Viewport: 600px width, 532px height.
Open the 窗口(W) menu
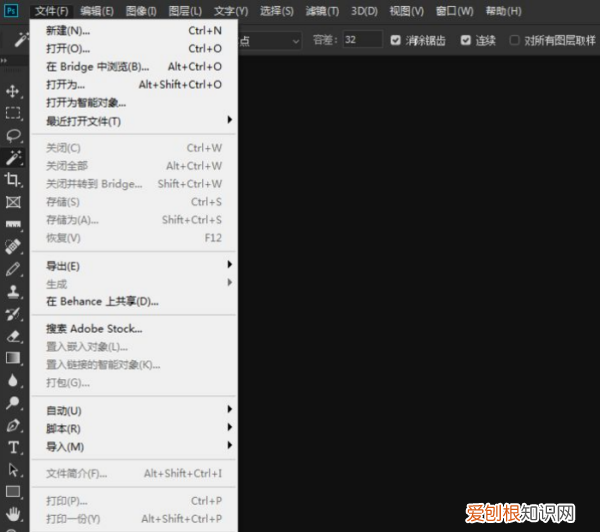point(455,11)
